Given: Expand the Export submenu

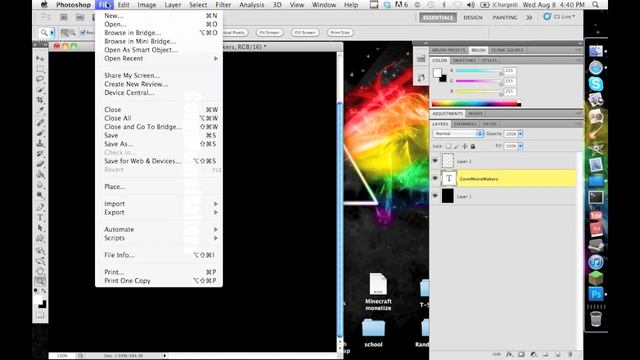Looking at the screenshot, I should (x=159, y=212).
